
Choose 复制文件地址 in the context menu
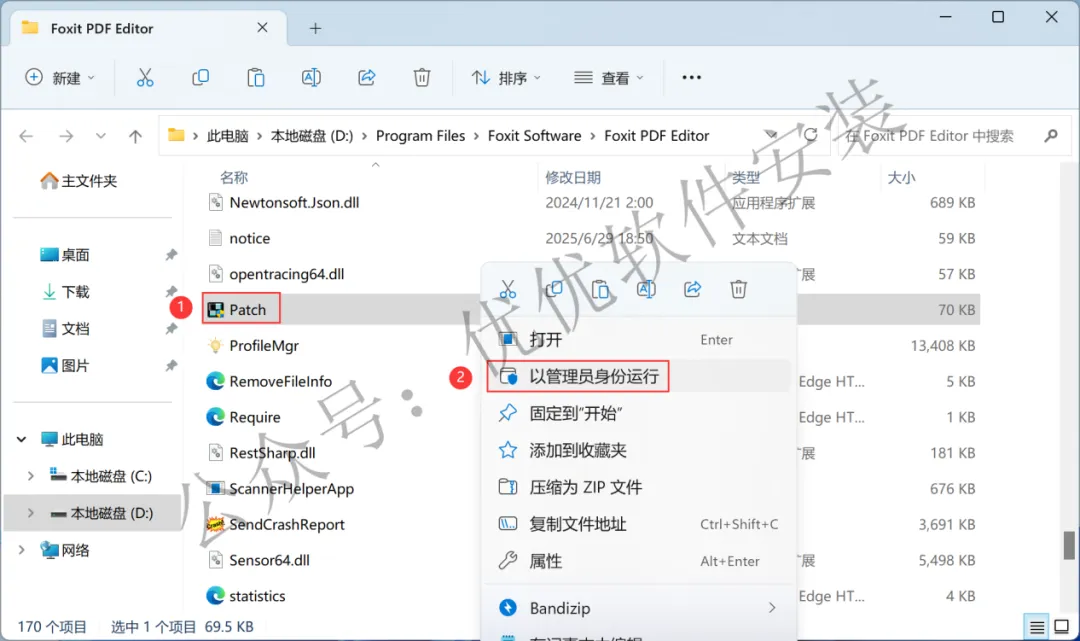pyautogui.click(x=639, y=524)
